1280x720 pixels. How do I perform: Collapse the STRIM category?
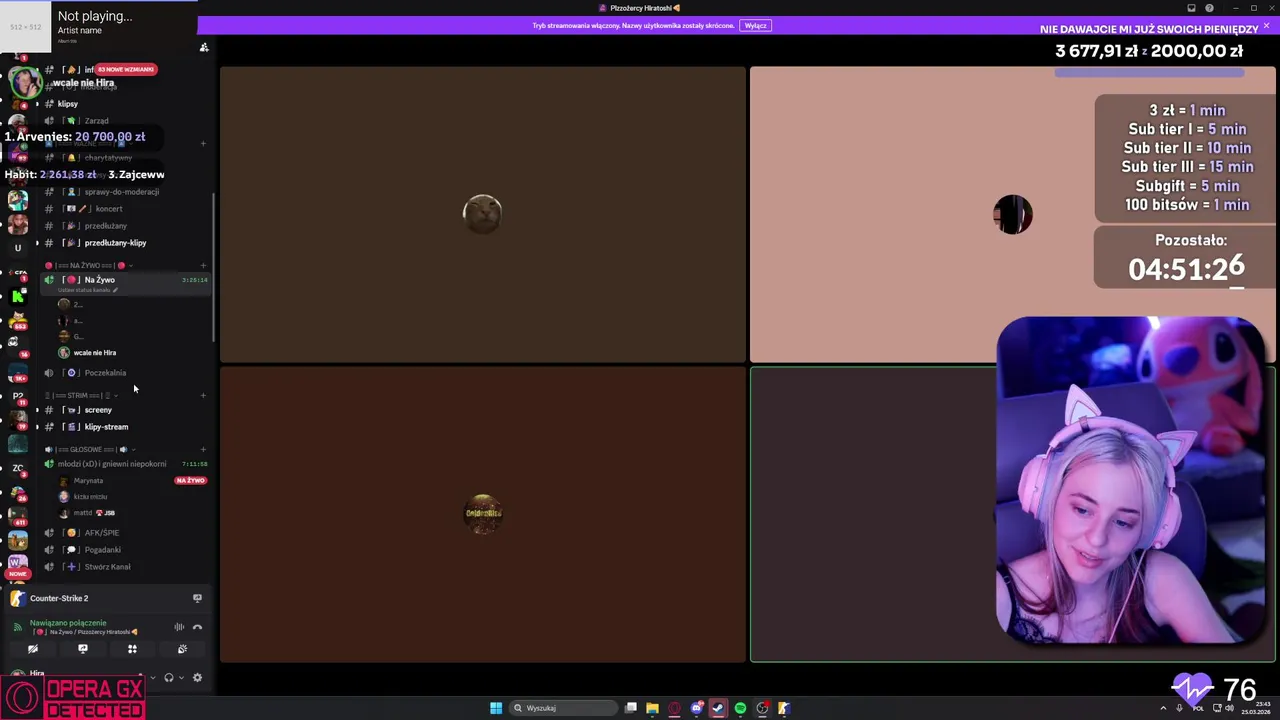(x=80, y=395)
